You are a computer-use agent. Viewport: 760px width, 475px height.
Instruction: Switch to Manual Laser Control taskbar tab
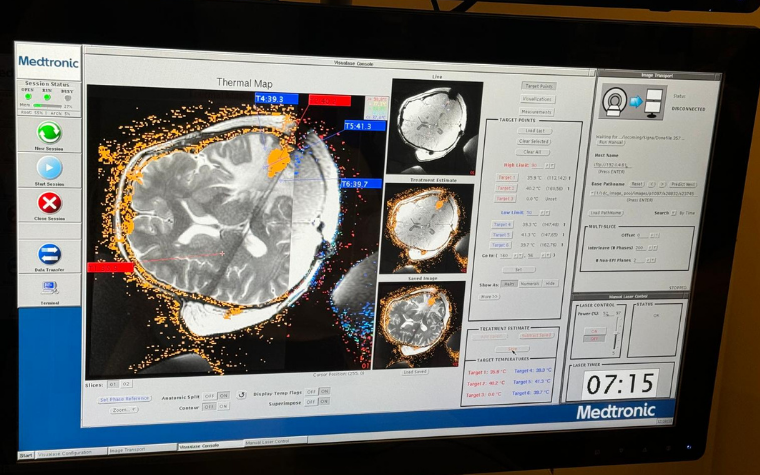coord(264,441)
